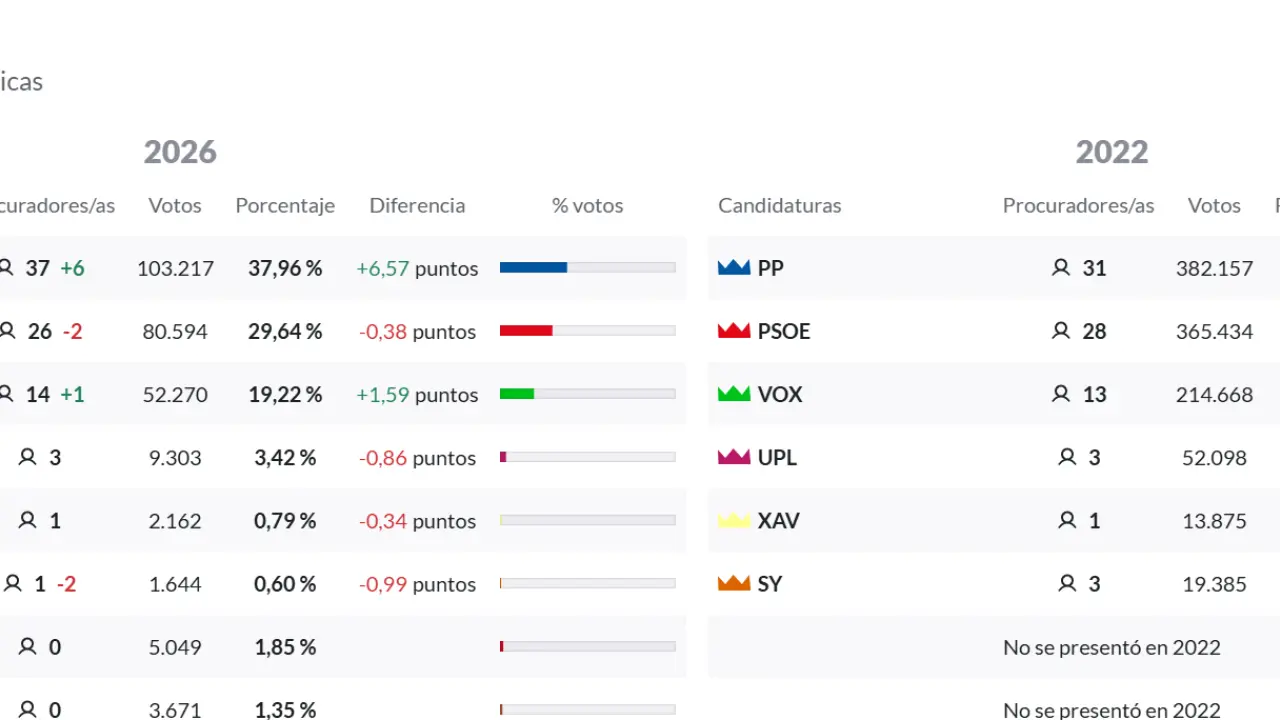
Task: Select the PSOE party name
Action: click(x=784, y=331)
